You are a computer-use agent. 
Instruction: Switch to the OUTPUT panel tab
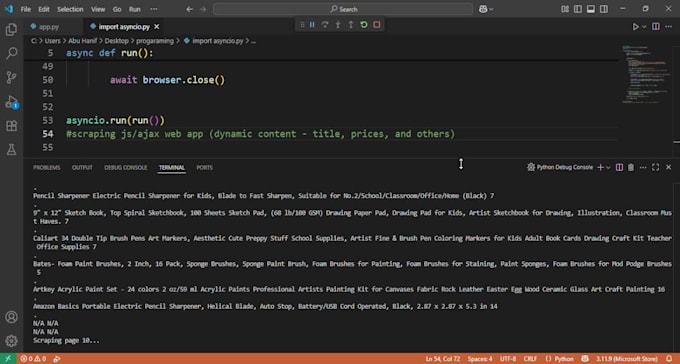[82, 167]
